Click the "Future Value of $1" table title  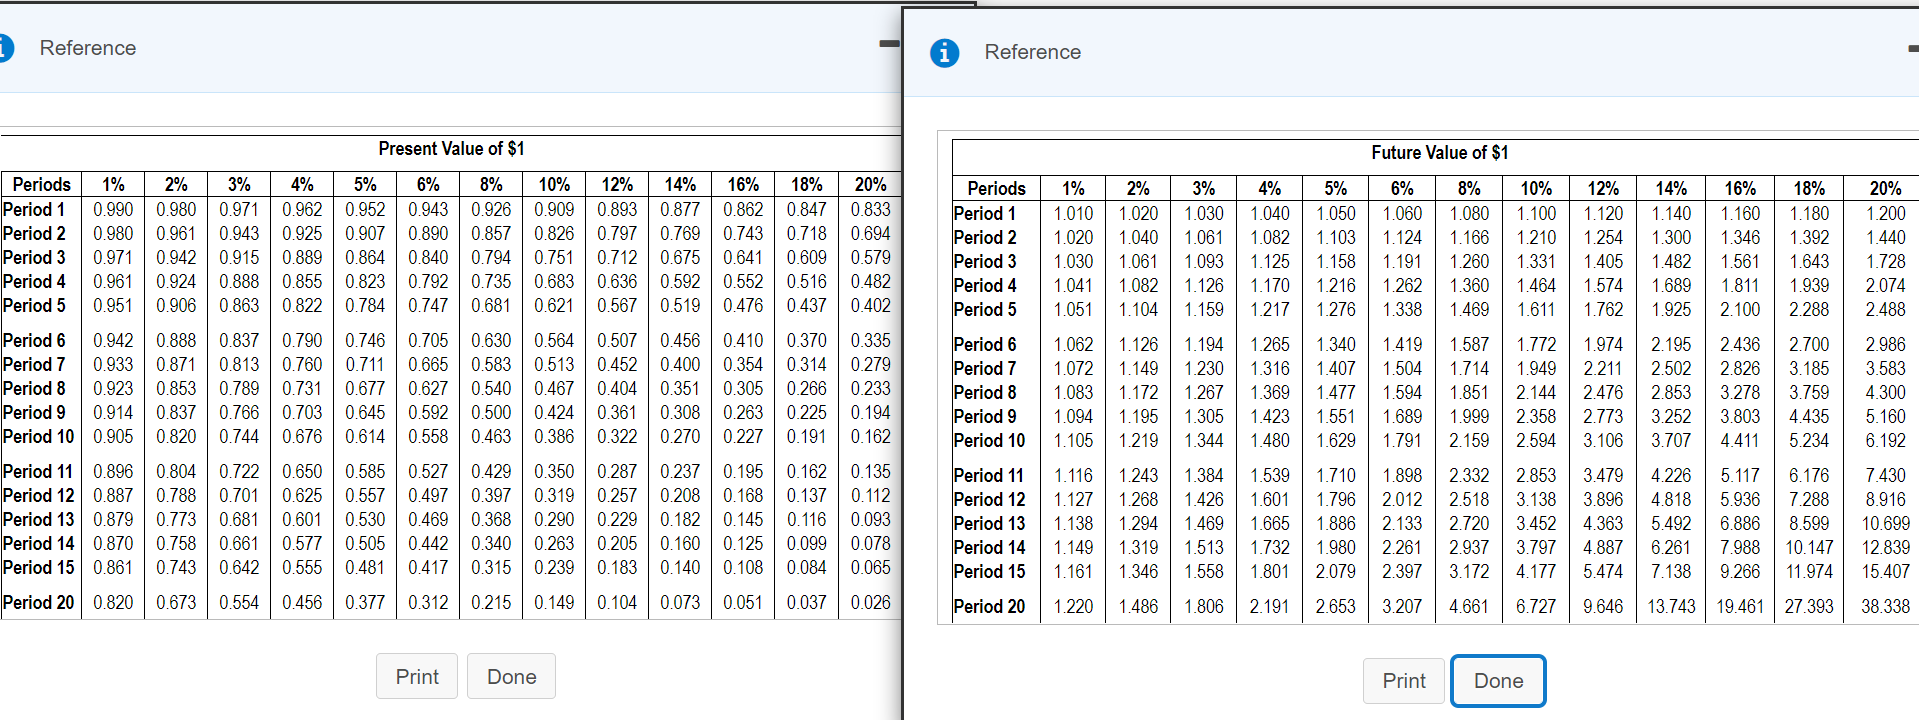pyautogui.click(x=1440, y=153)
